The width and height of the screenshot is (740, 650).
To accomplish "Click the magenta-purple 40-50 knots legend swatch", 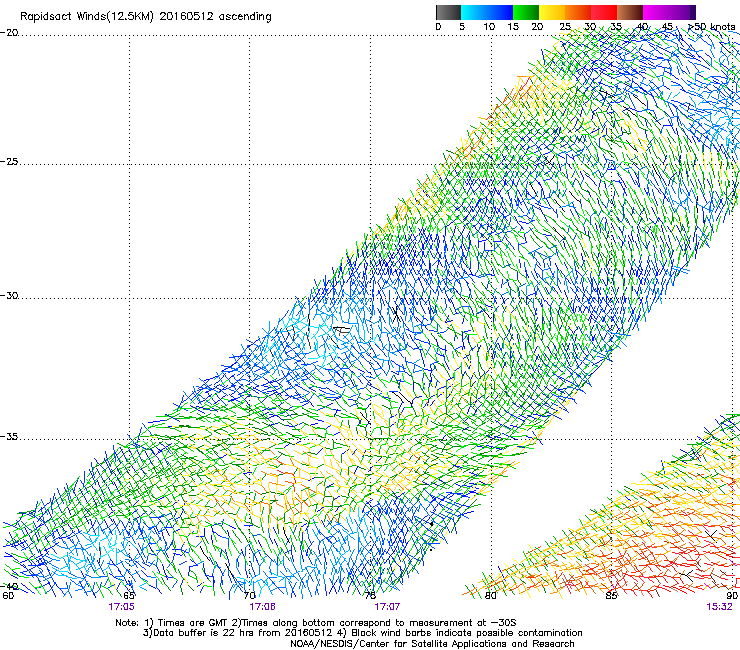I will point(670,12).
